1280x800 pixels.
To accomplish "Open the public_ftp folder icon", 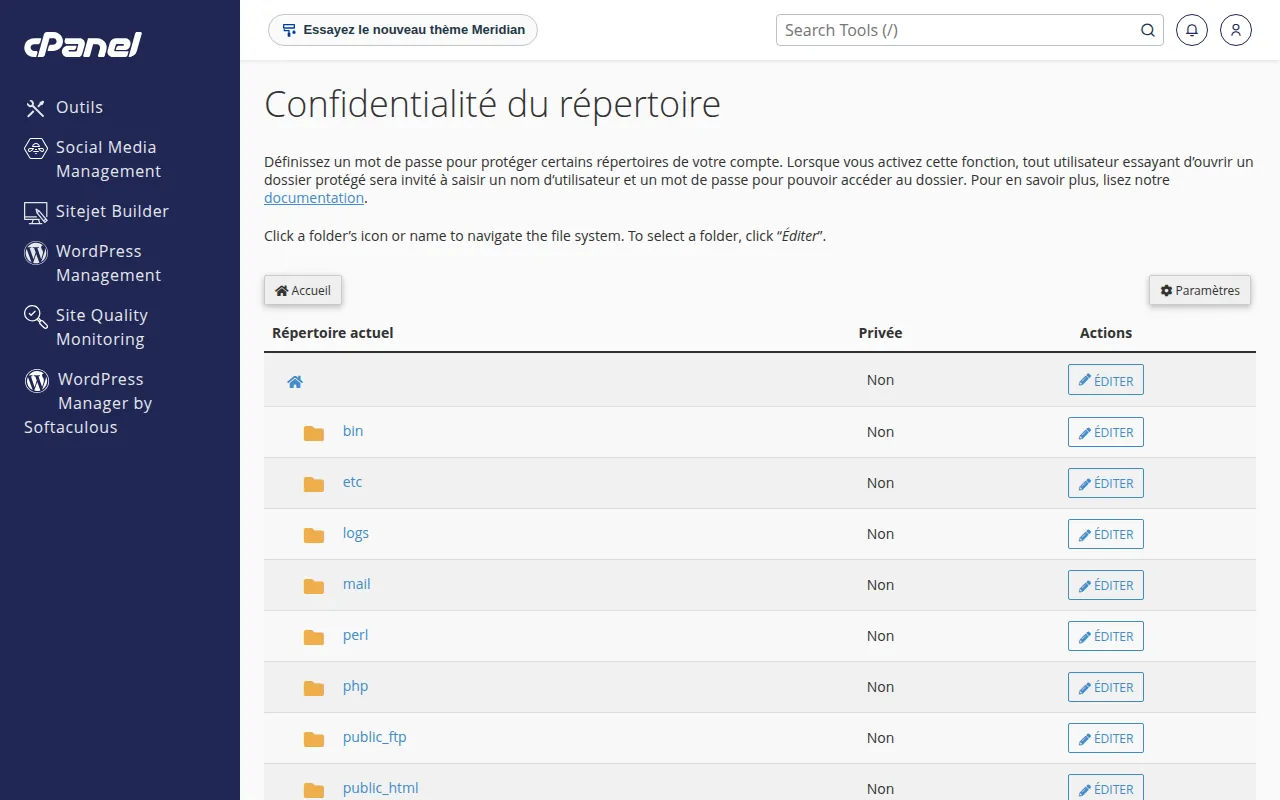I will [314, 739].
